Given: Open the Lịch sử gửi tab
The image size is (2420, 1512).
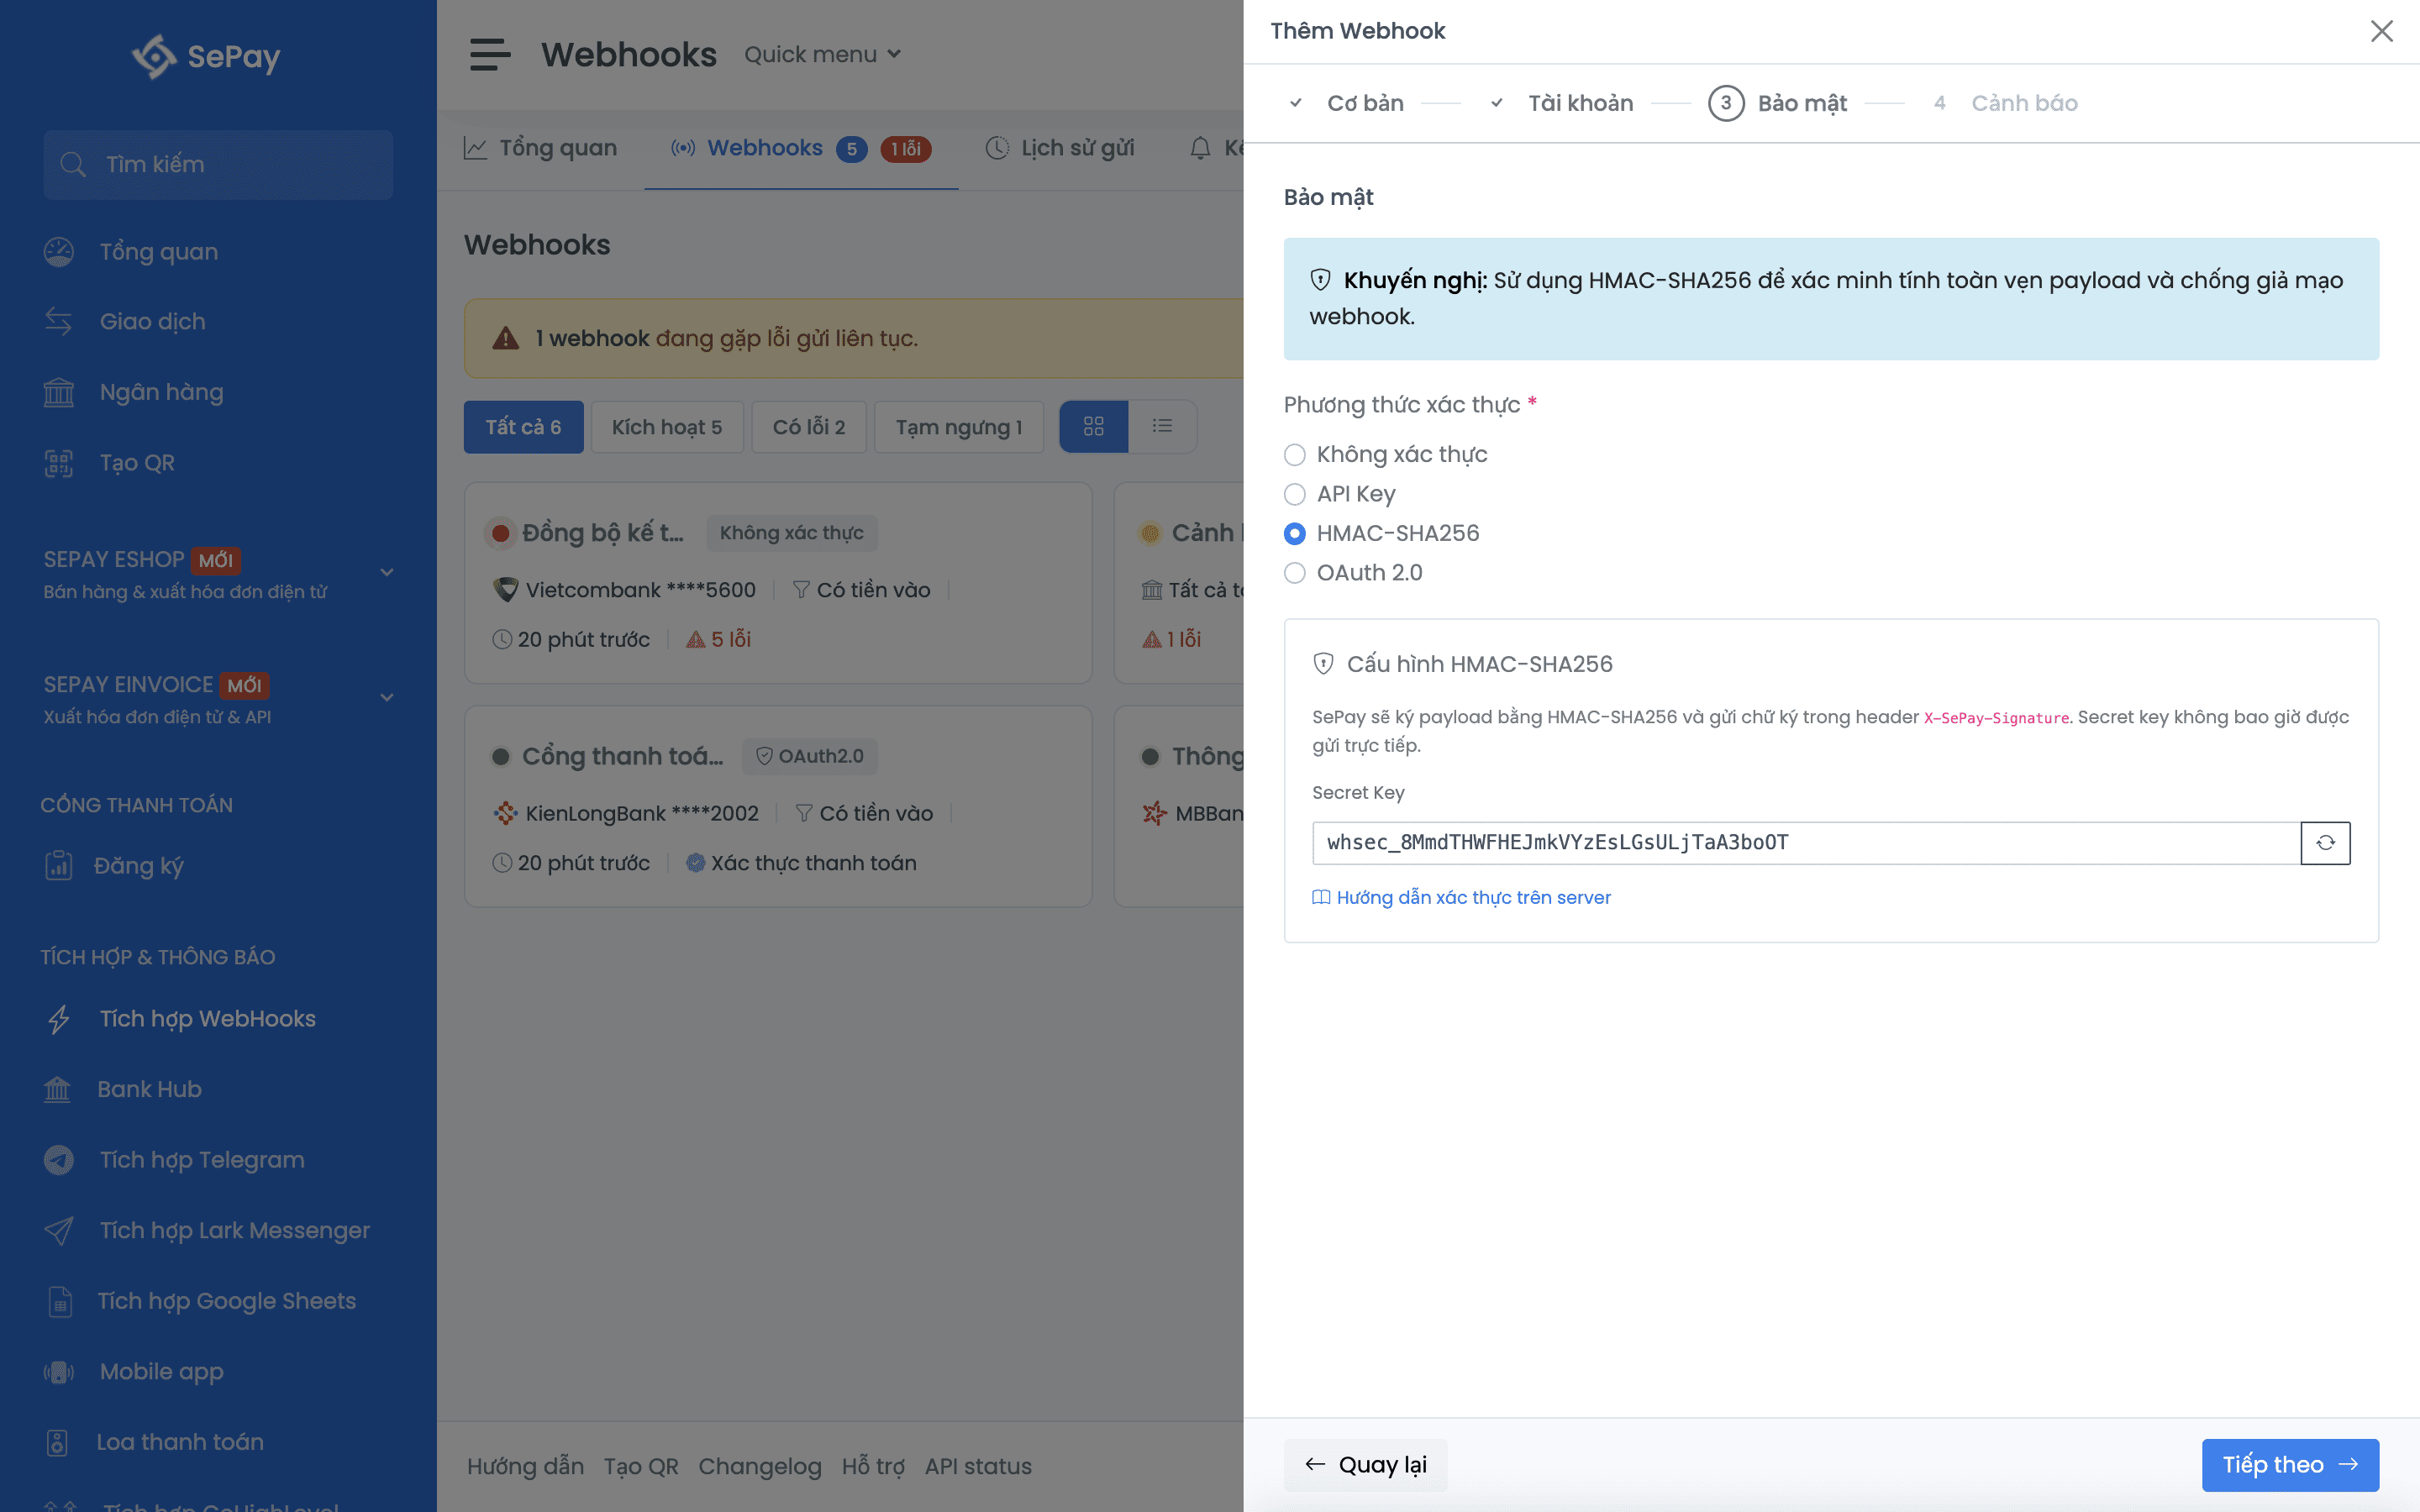Looking at the screenshot, I should pos(1060,148).
